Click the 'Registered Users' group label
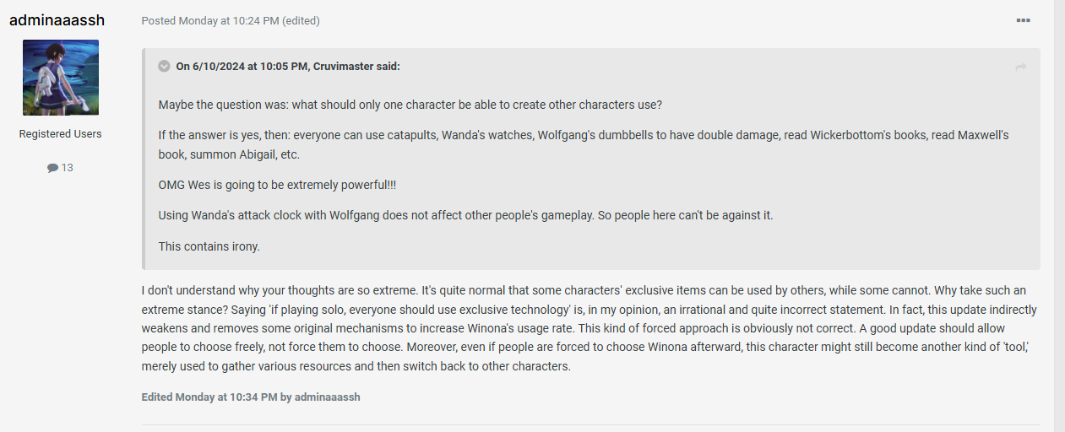 click(x=60, y=134)
